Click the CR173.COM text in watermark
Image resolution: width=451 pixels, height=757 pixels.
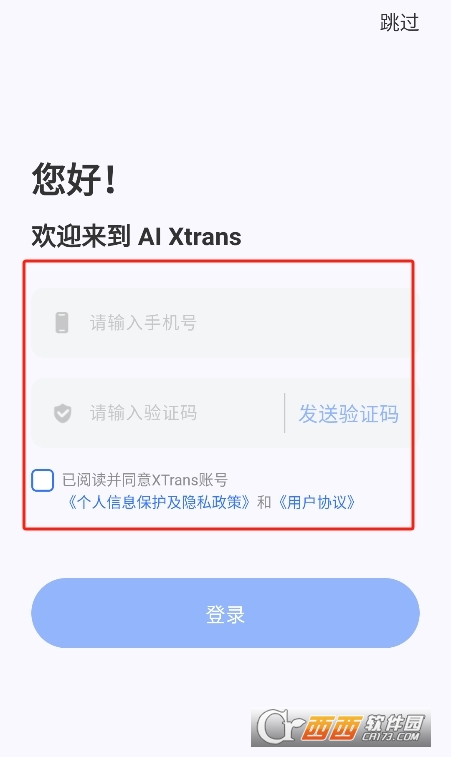point(392,737)
